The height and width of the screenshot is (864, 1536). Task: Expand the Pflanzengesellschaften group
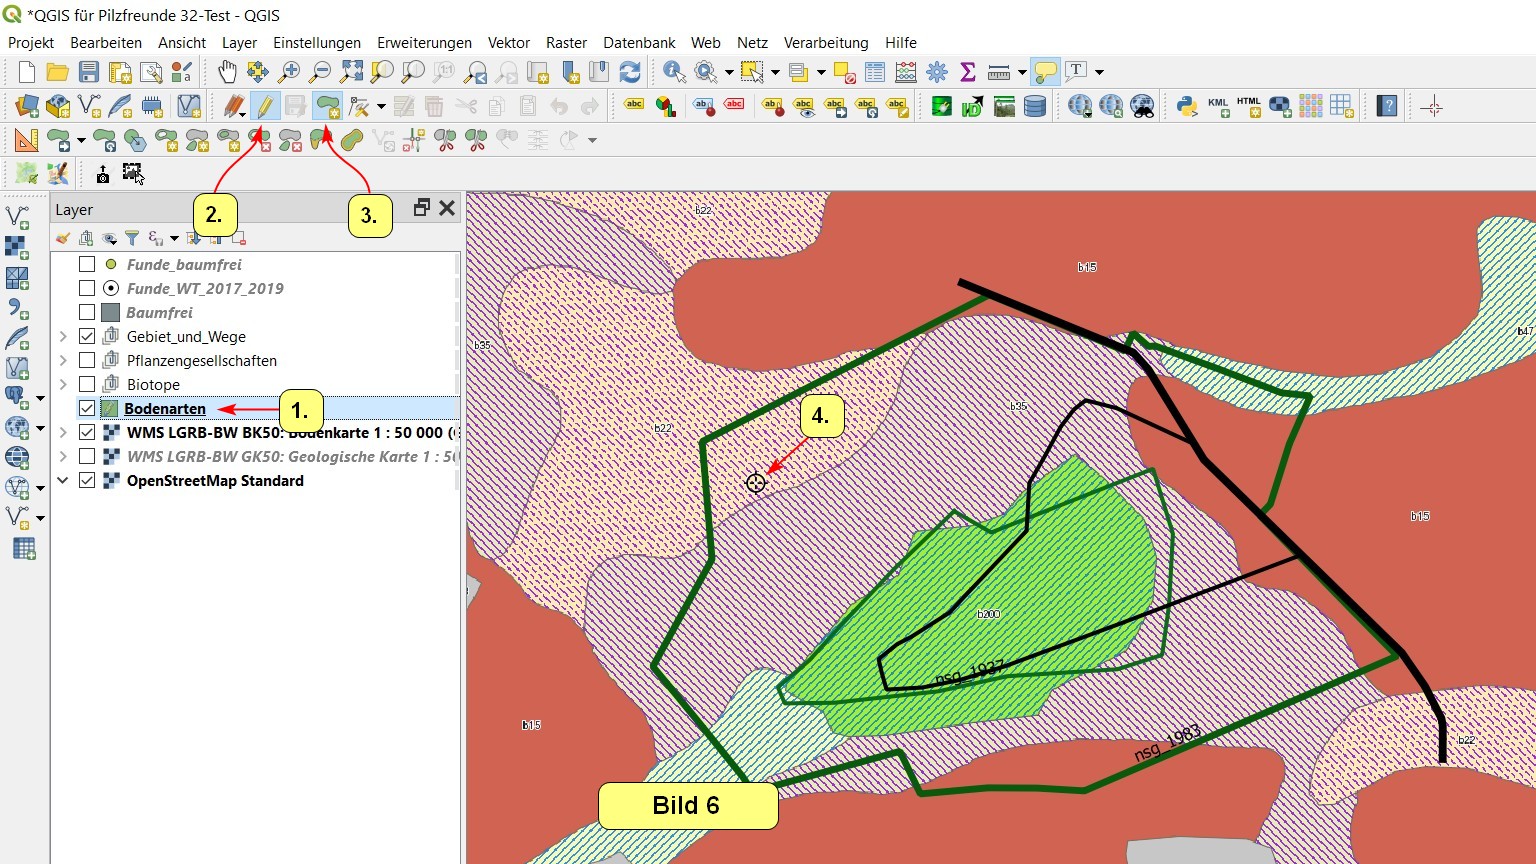63,360
